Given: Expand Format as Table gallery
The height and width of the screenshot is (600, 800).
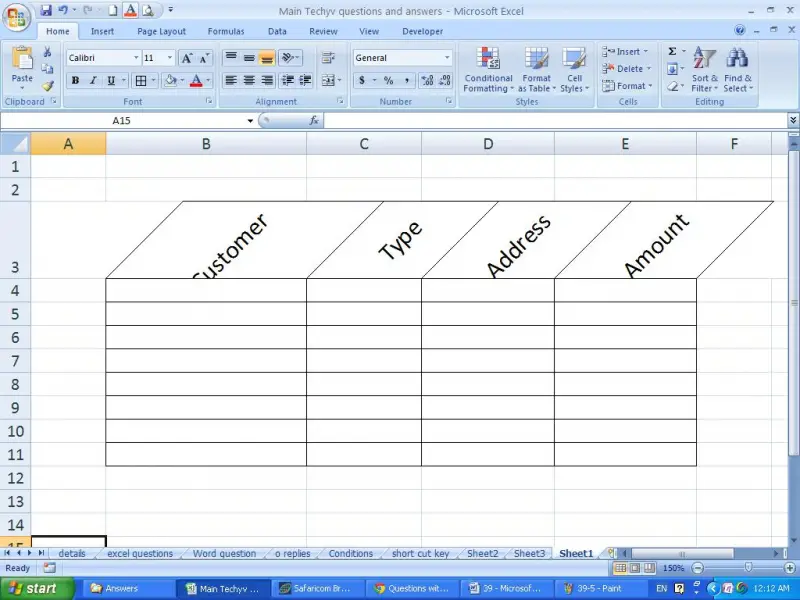Looking at the screenshot, I should pos(537,70).
